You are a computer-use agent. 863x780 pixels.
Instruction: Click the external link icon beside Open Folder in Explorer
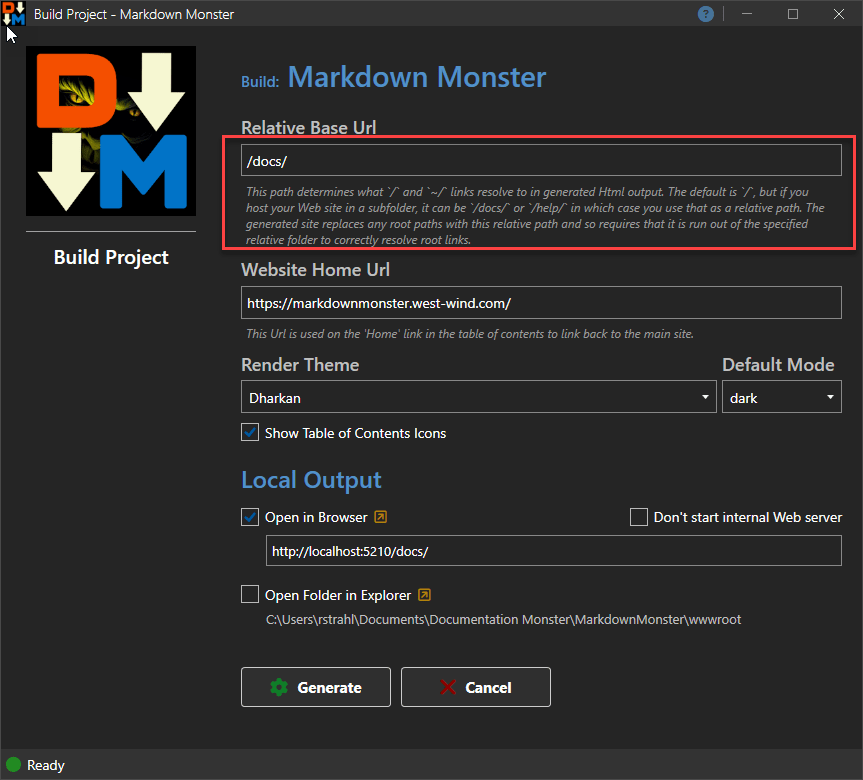click(x=423, y=594)
